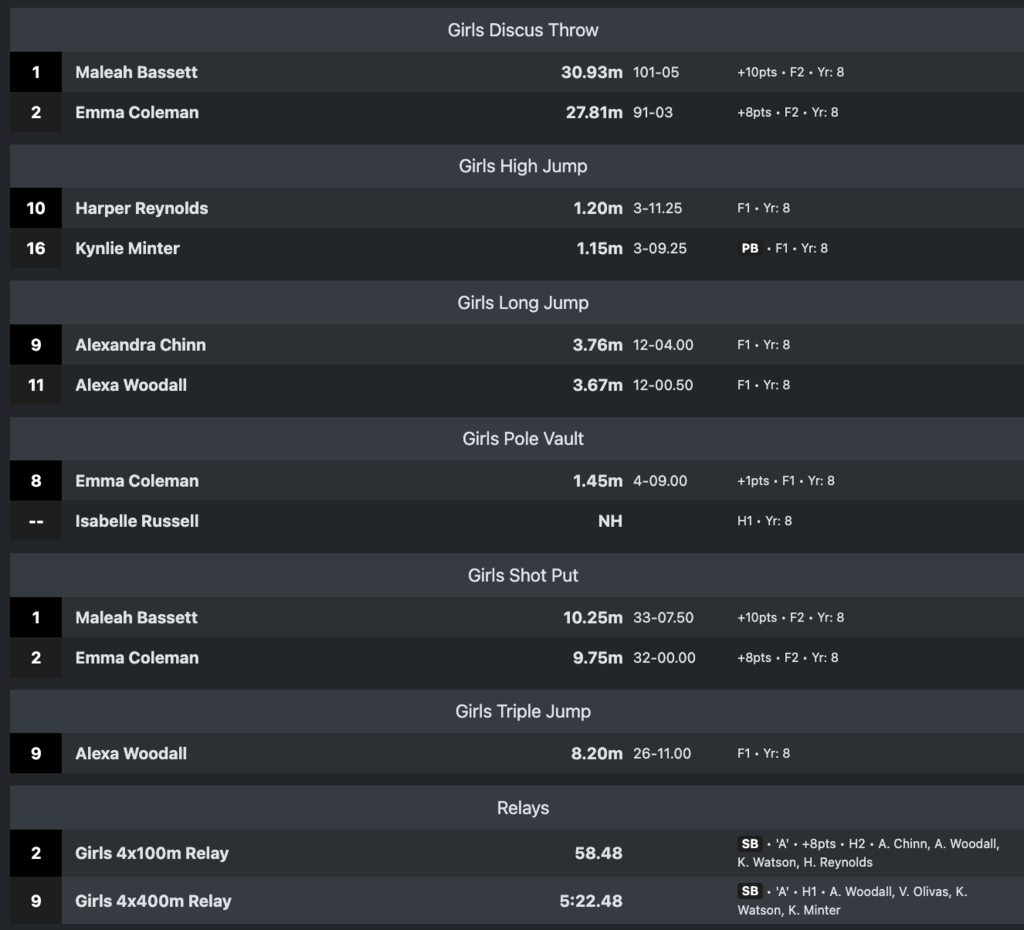The image size is (1024, 930).
Task: Click the PB badge beside Kynlie Minter
Action: 750,248
